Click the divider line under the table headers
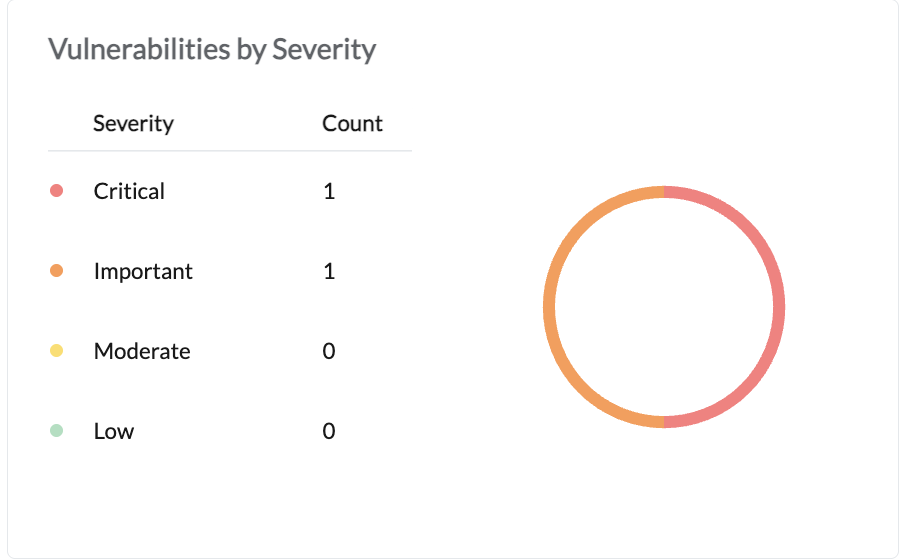Screen dimensions: 906x559 click(x=230, y=151)
